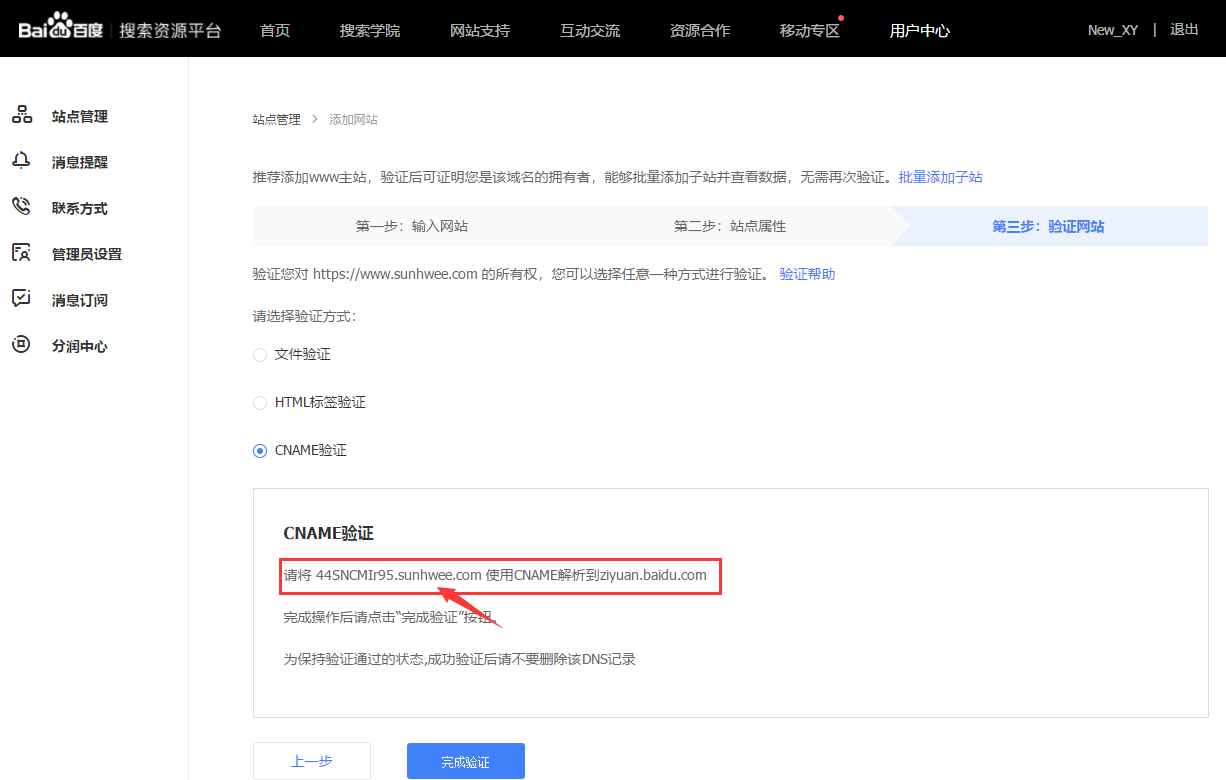Click the 验证帮助 link
This screenshot has height=780, width=1226.
807,273
